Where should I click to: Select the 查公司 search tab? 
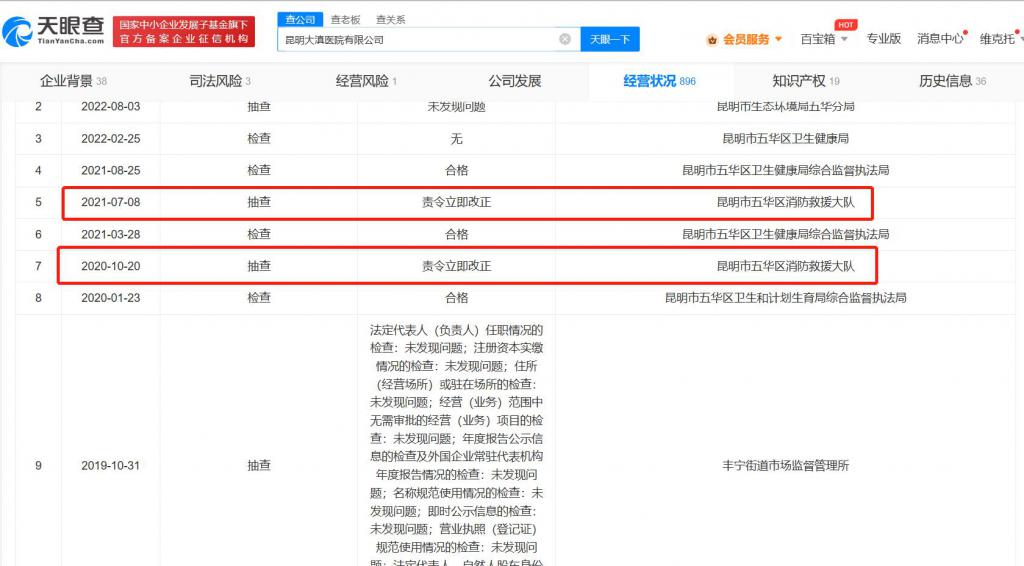[x=300, y=20]
